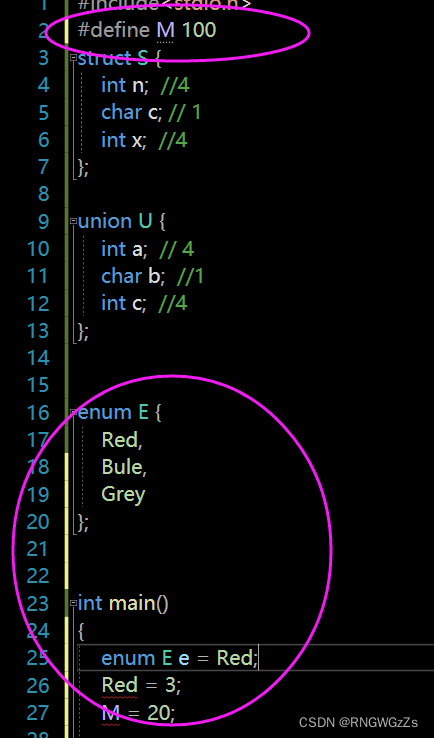Image resolution: width=434 pixels, height=738 pixels.
Task: Click the 'char c;' member in struct S
Action: pyautogui.click(x=131, y=112)
